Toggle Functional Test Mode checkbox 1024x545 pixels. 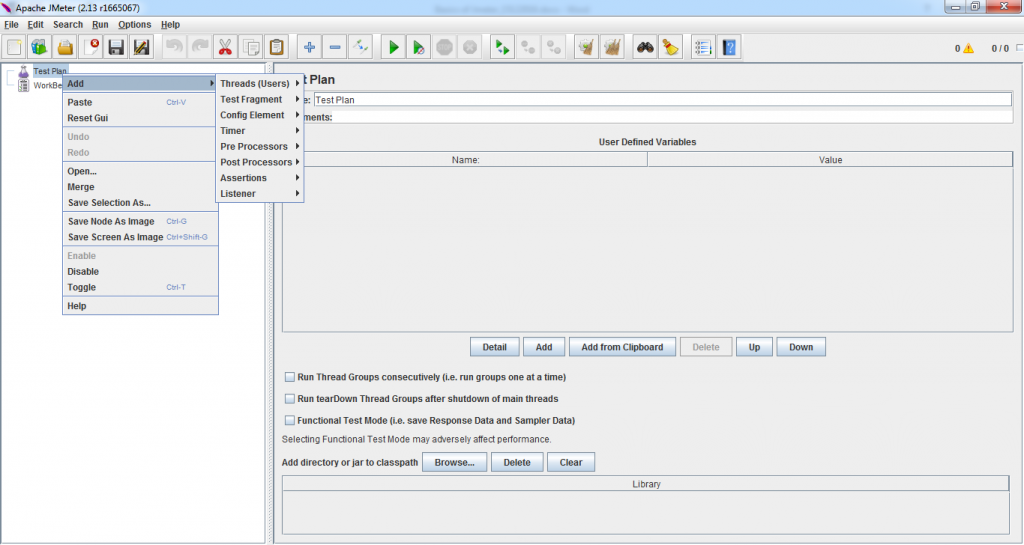[290, 420]
